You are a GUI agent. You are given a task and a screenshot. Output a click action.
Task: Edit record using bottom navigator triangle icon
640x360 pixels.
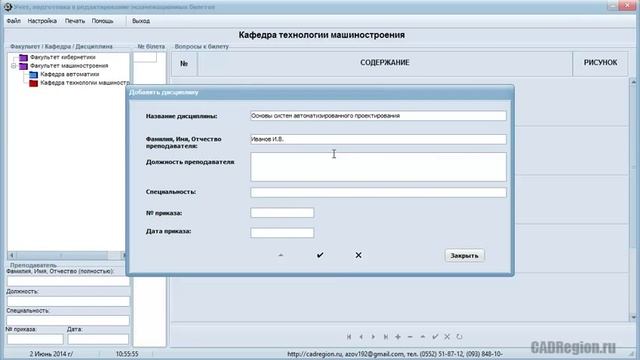[x=423, y=337]
